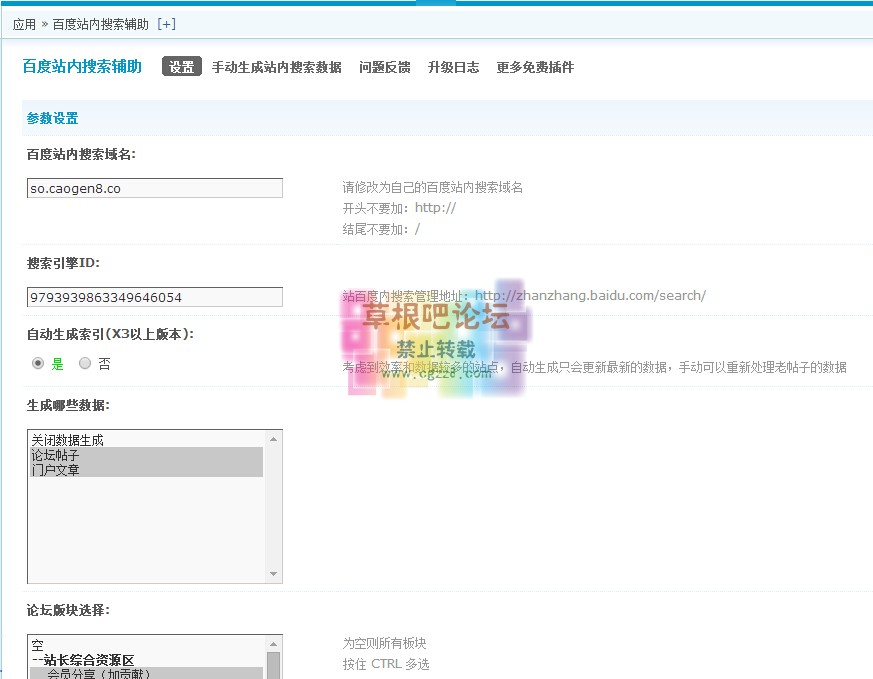This screenshot has width=873, height=679.
Task: Click scroll-down arrow of data type list
Action: (274, 574)
